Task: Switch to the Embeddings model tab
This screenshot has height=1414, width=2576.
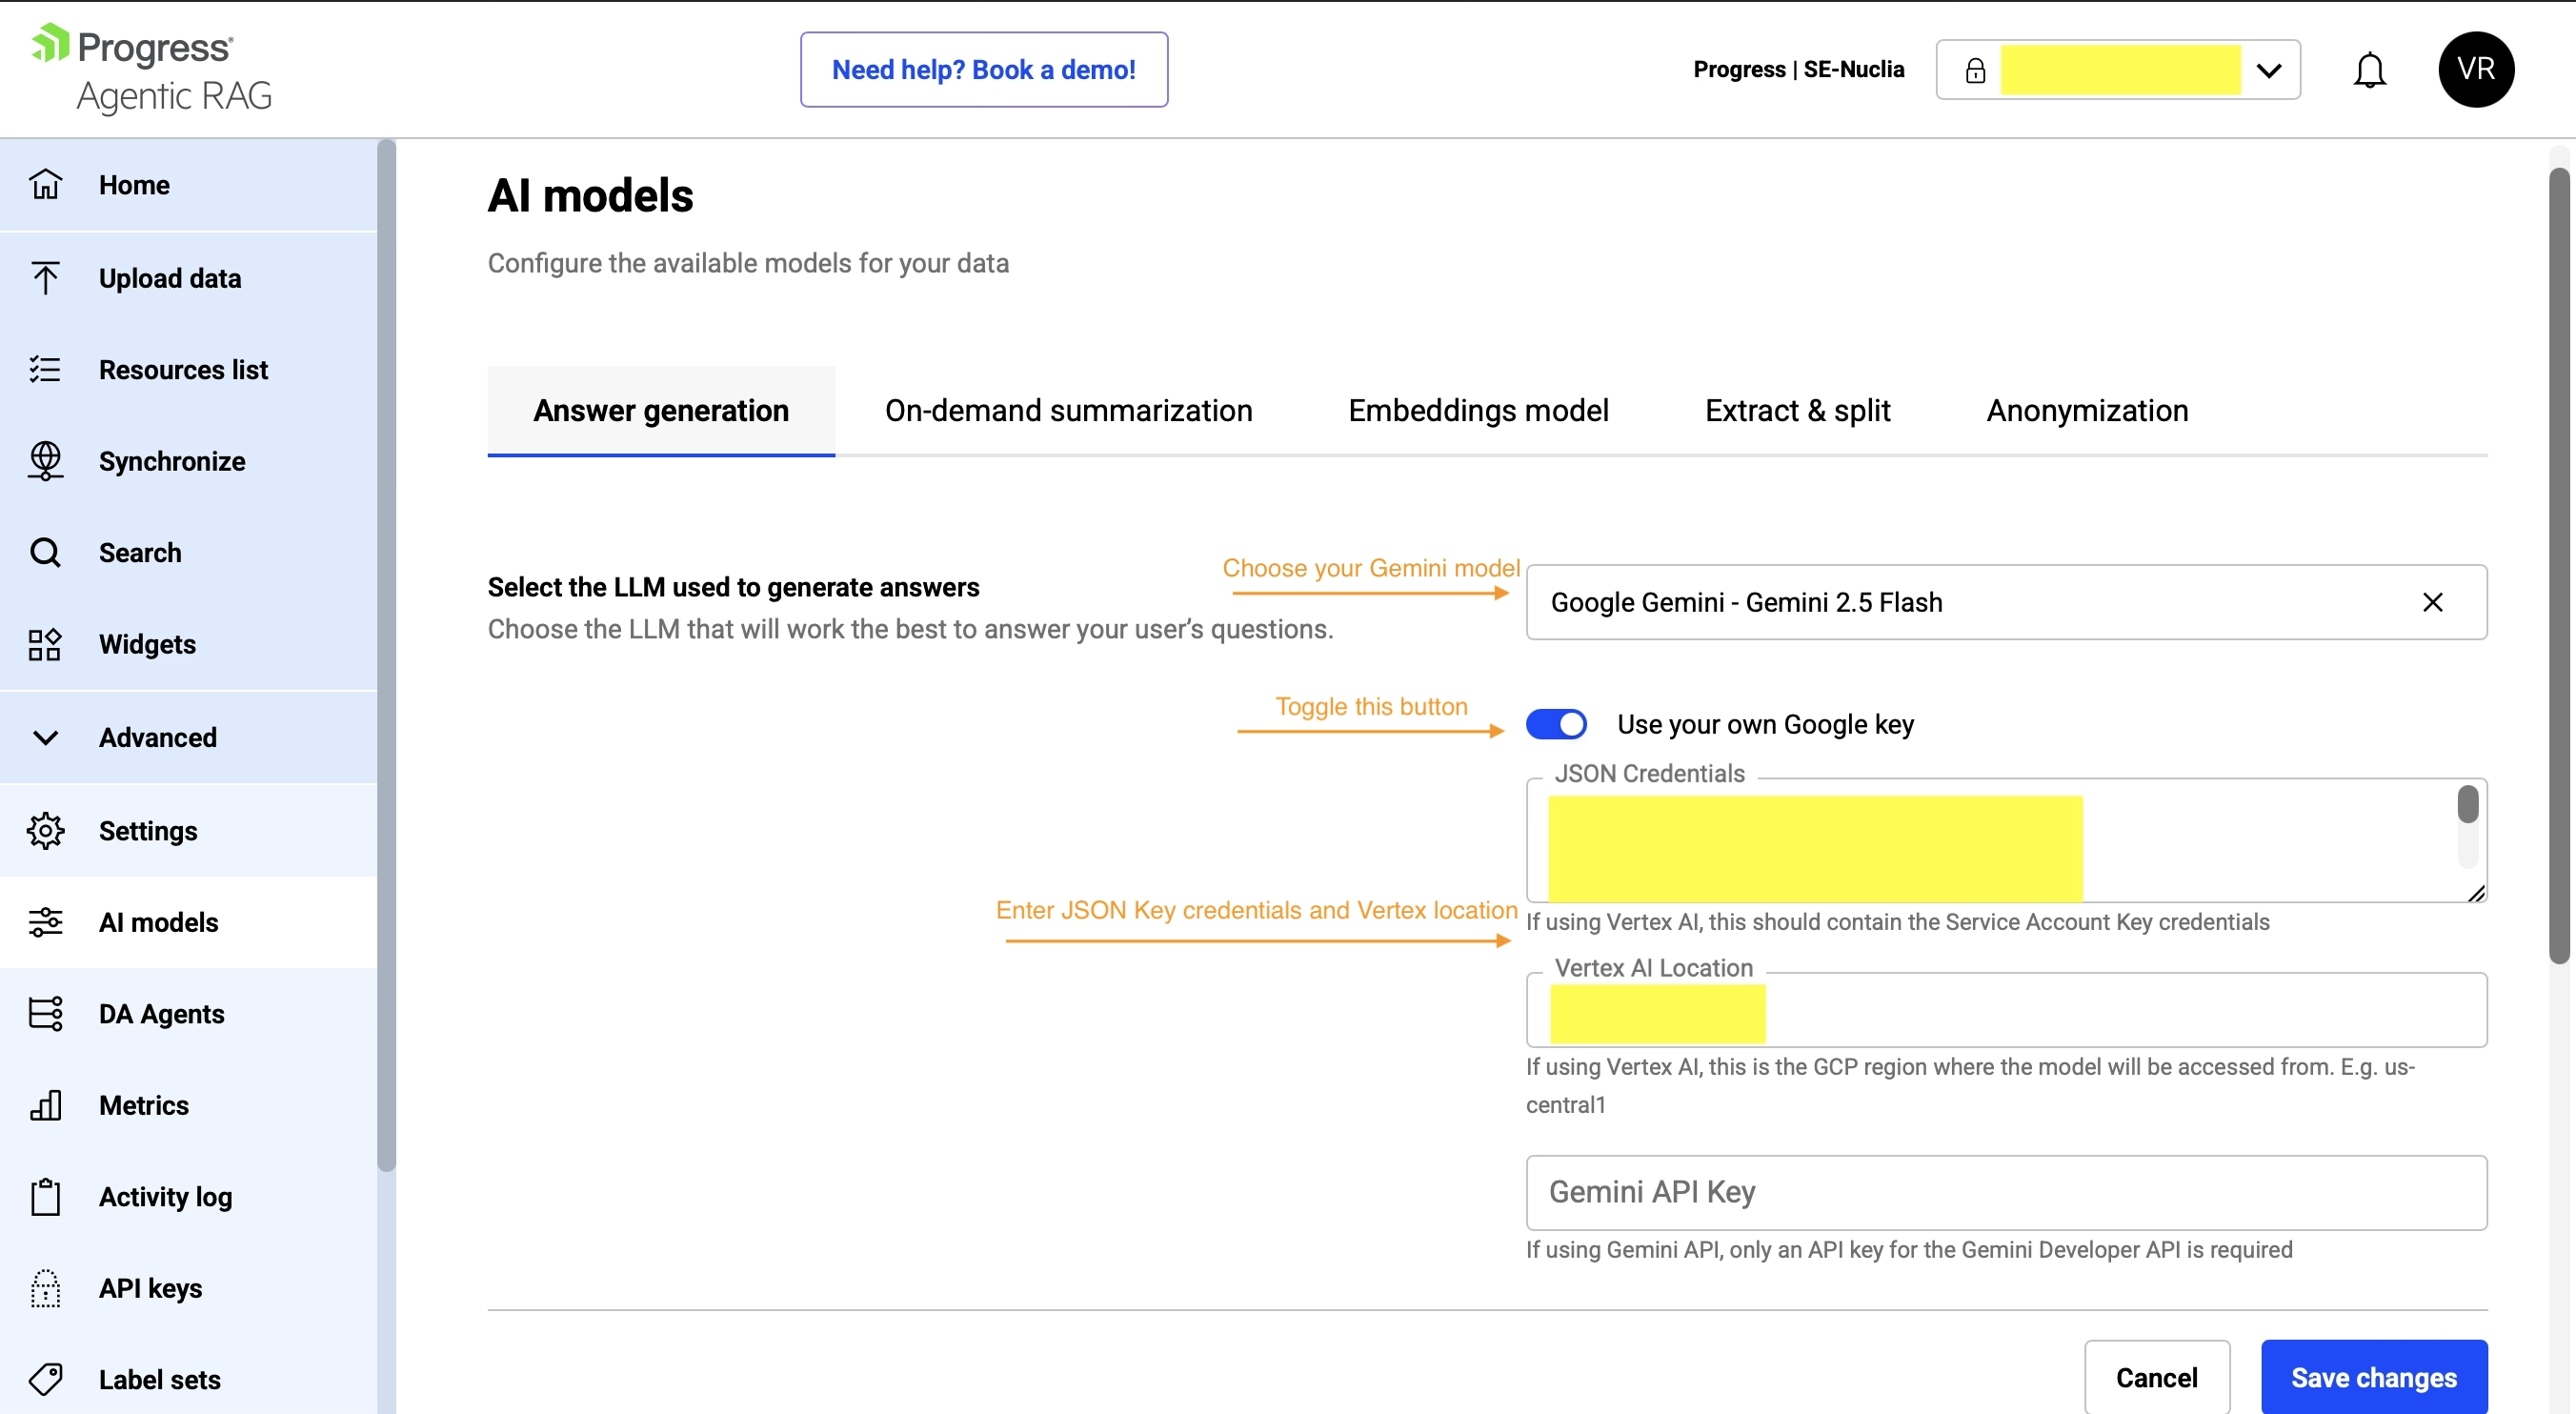Action: pyautogui.click(x=1478, y=411)
